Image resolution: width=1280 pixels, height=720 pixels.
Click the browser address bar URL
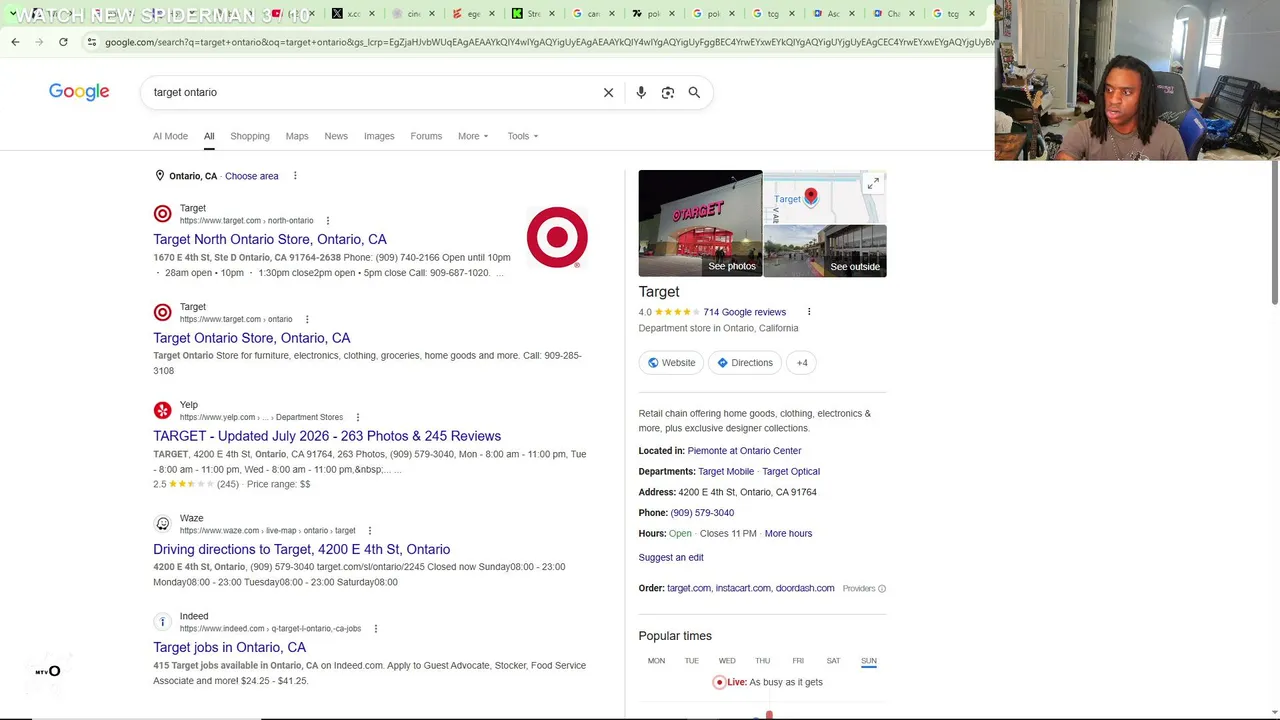tap(548, 42)
